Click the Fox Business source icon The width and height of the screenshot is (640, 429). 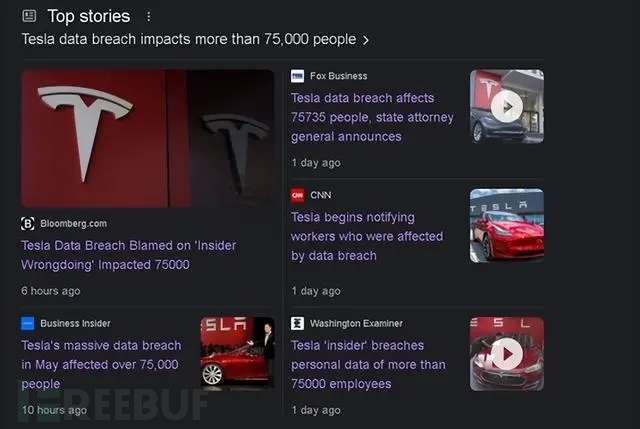coord(297,76)
